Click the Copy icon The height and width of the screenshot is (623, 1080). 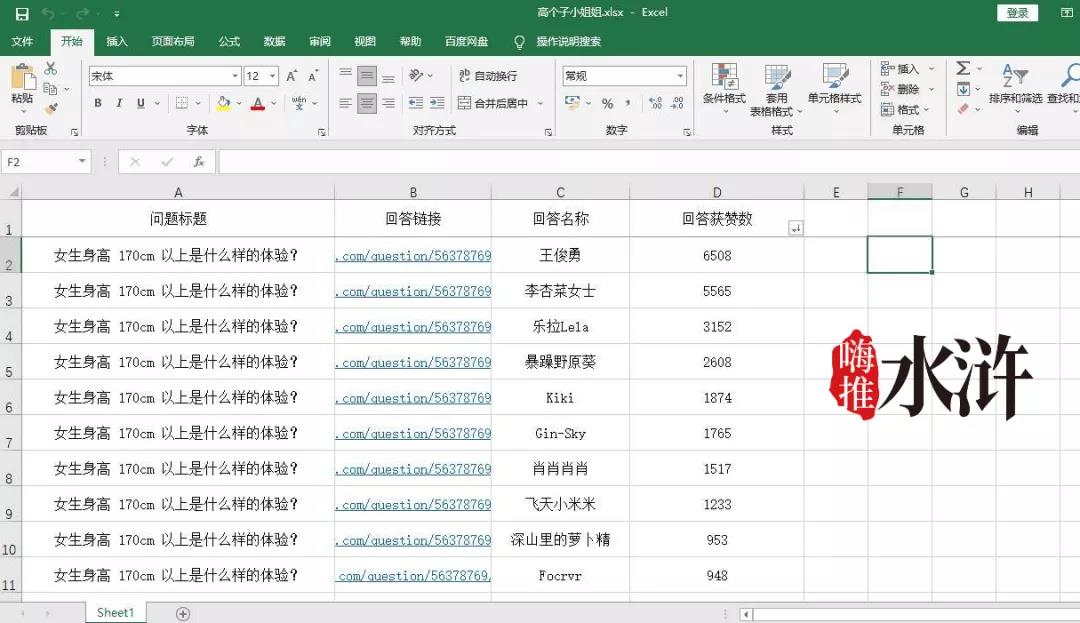[x=50, y=88]
